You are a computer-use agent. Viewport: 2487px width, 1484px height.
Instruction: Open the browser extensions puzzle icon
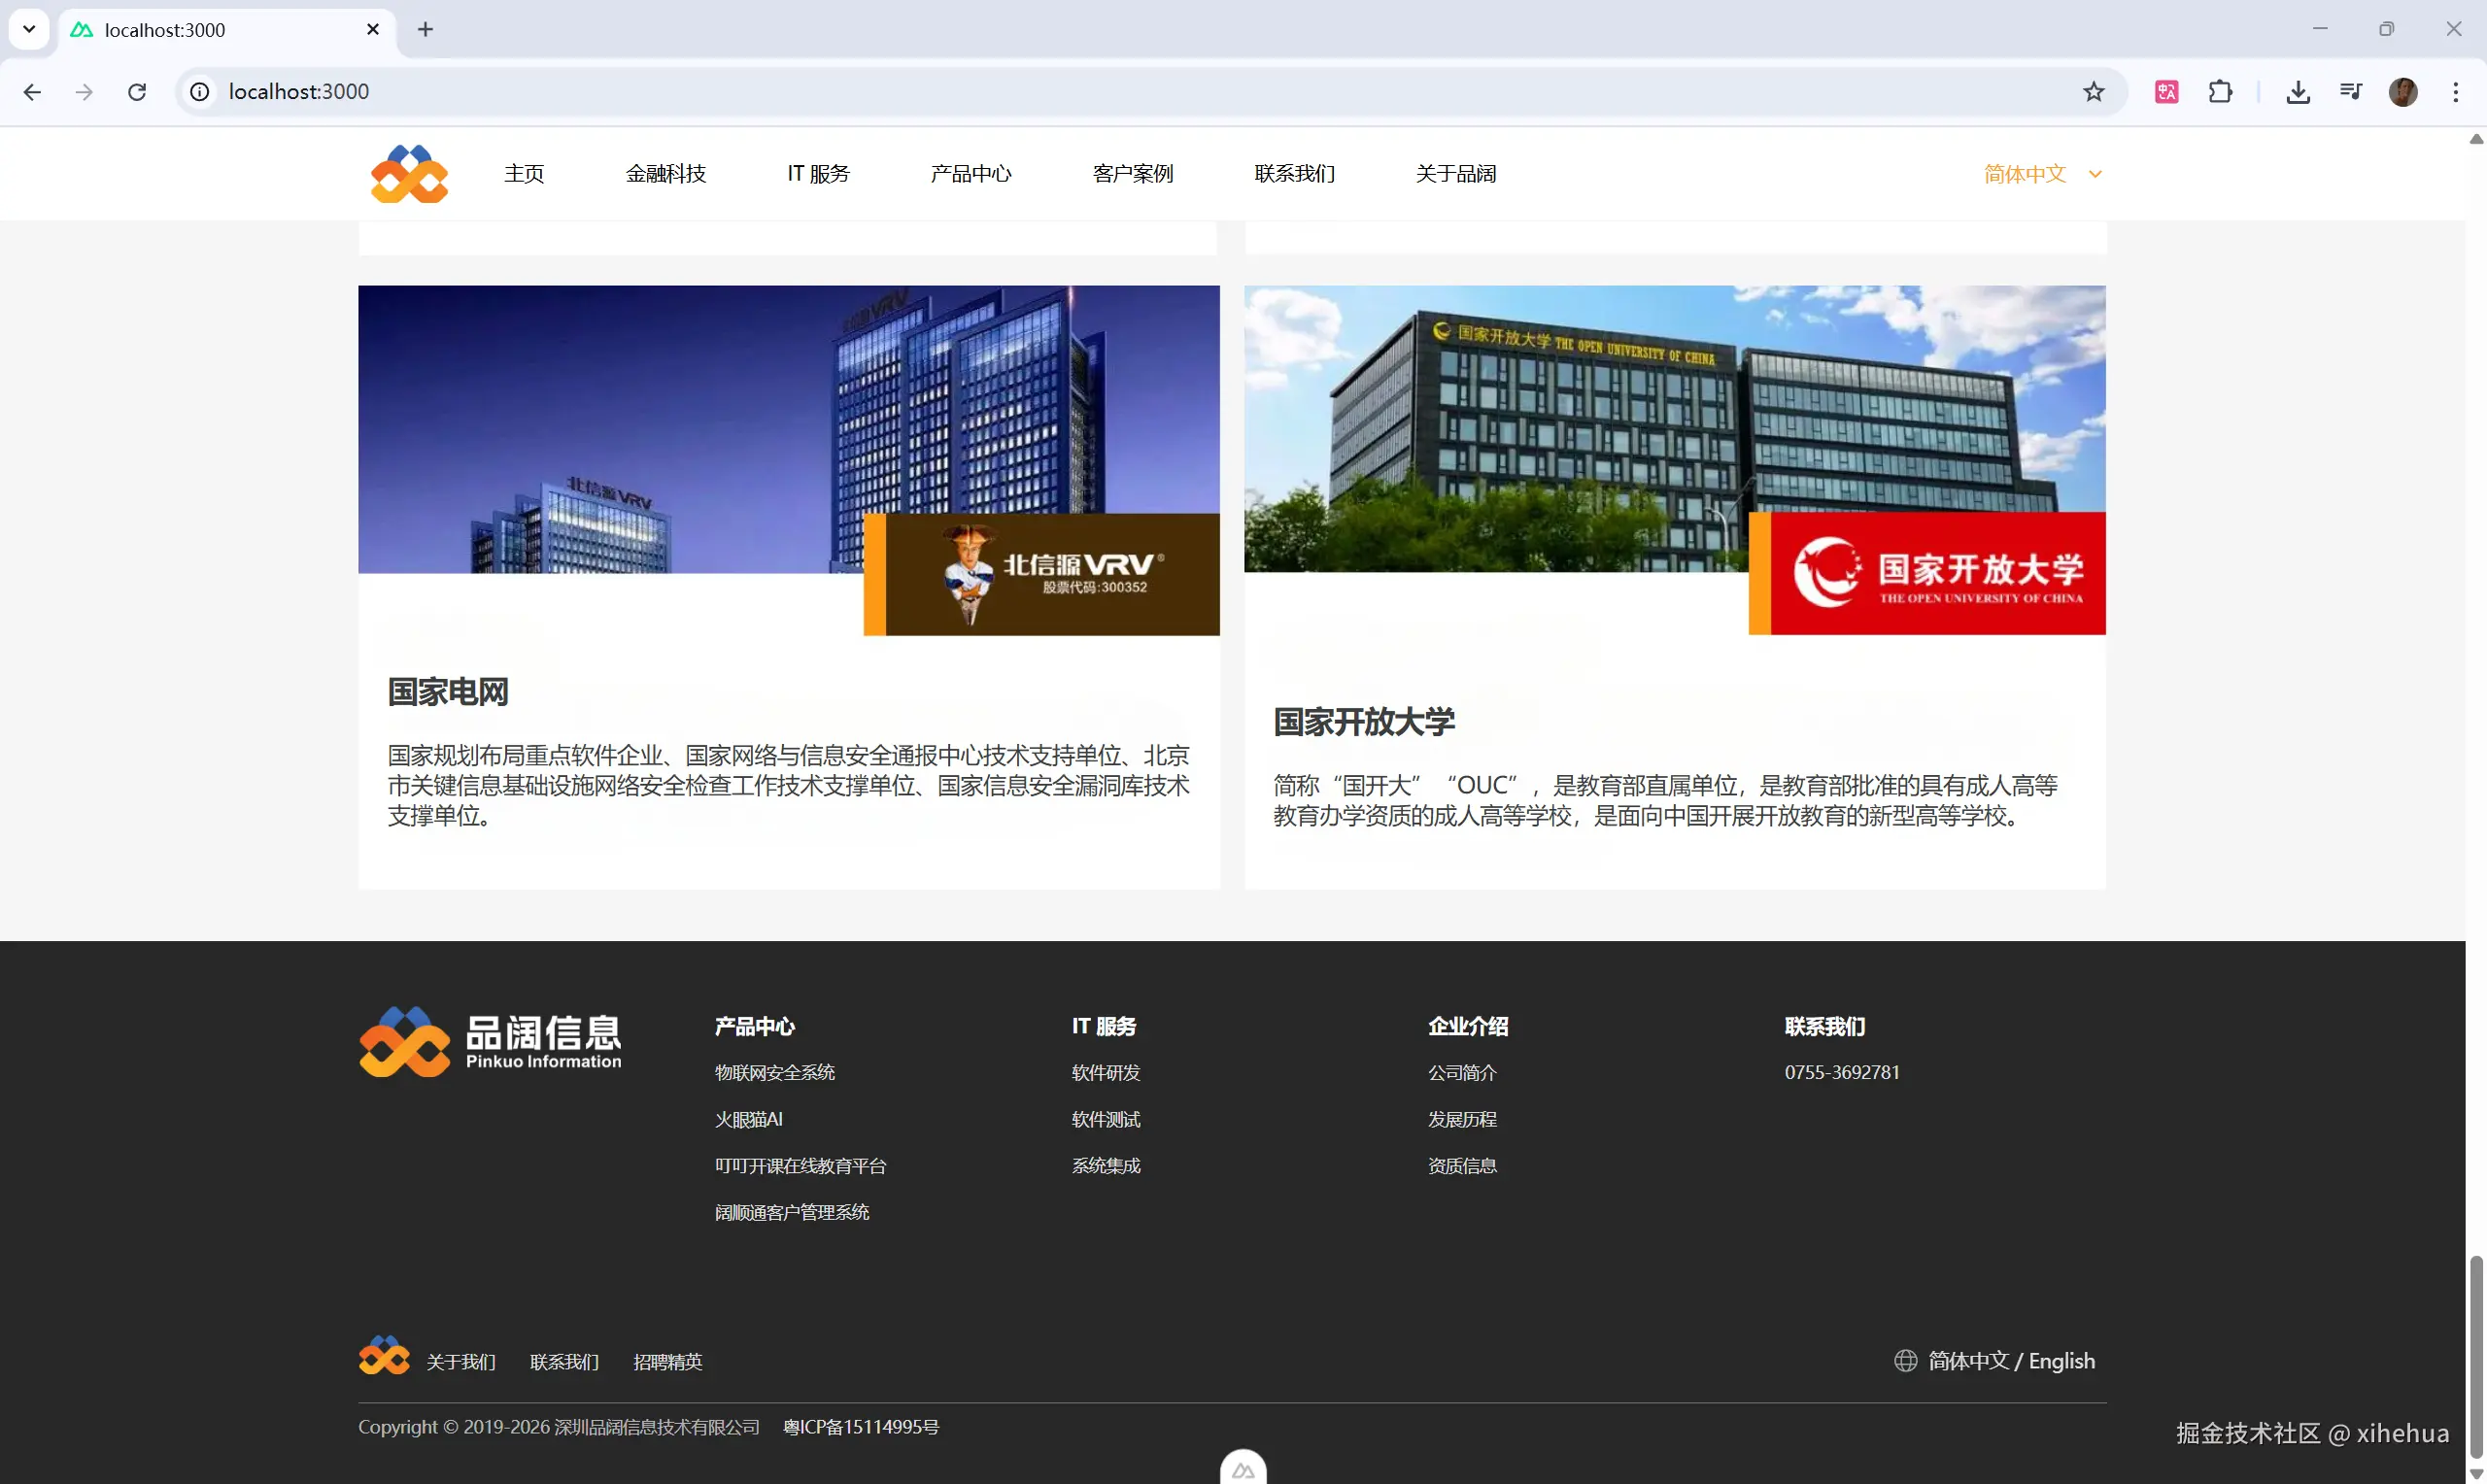2220,92
